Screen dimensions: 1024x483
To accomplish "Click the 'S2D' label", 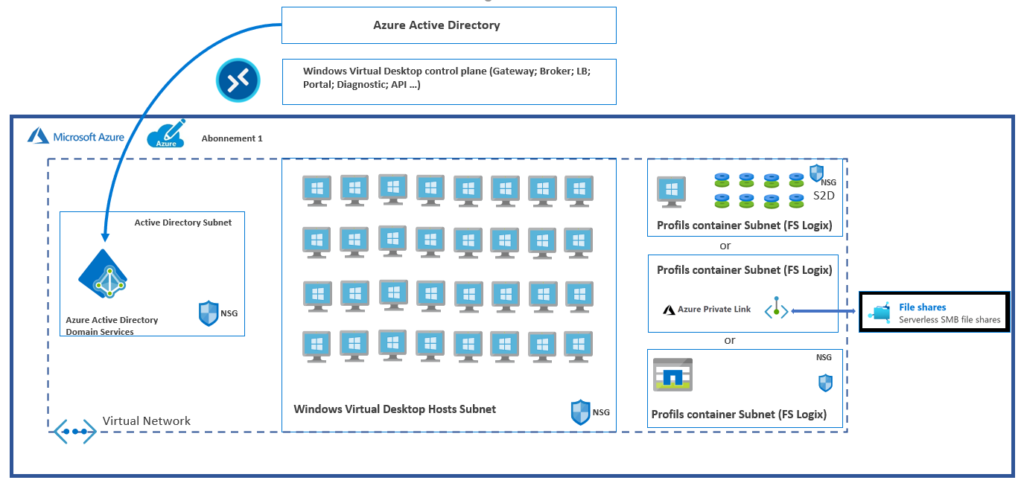I will (825, 195).
